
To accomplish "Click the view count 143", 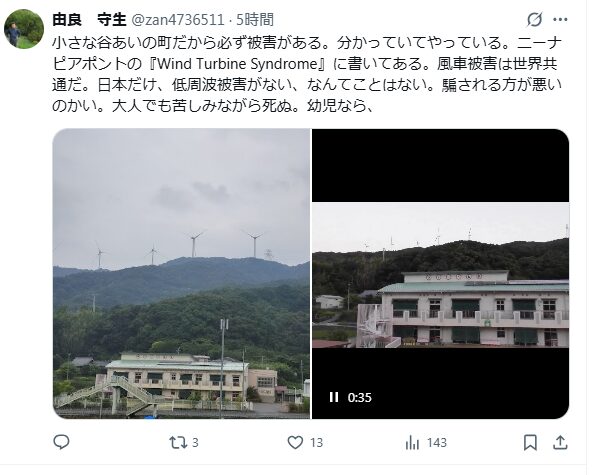I will 437,443.
